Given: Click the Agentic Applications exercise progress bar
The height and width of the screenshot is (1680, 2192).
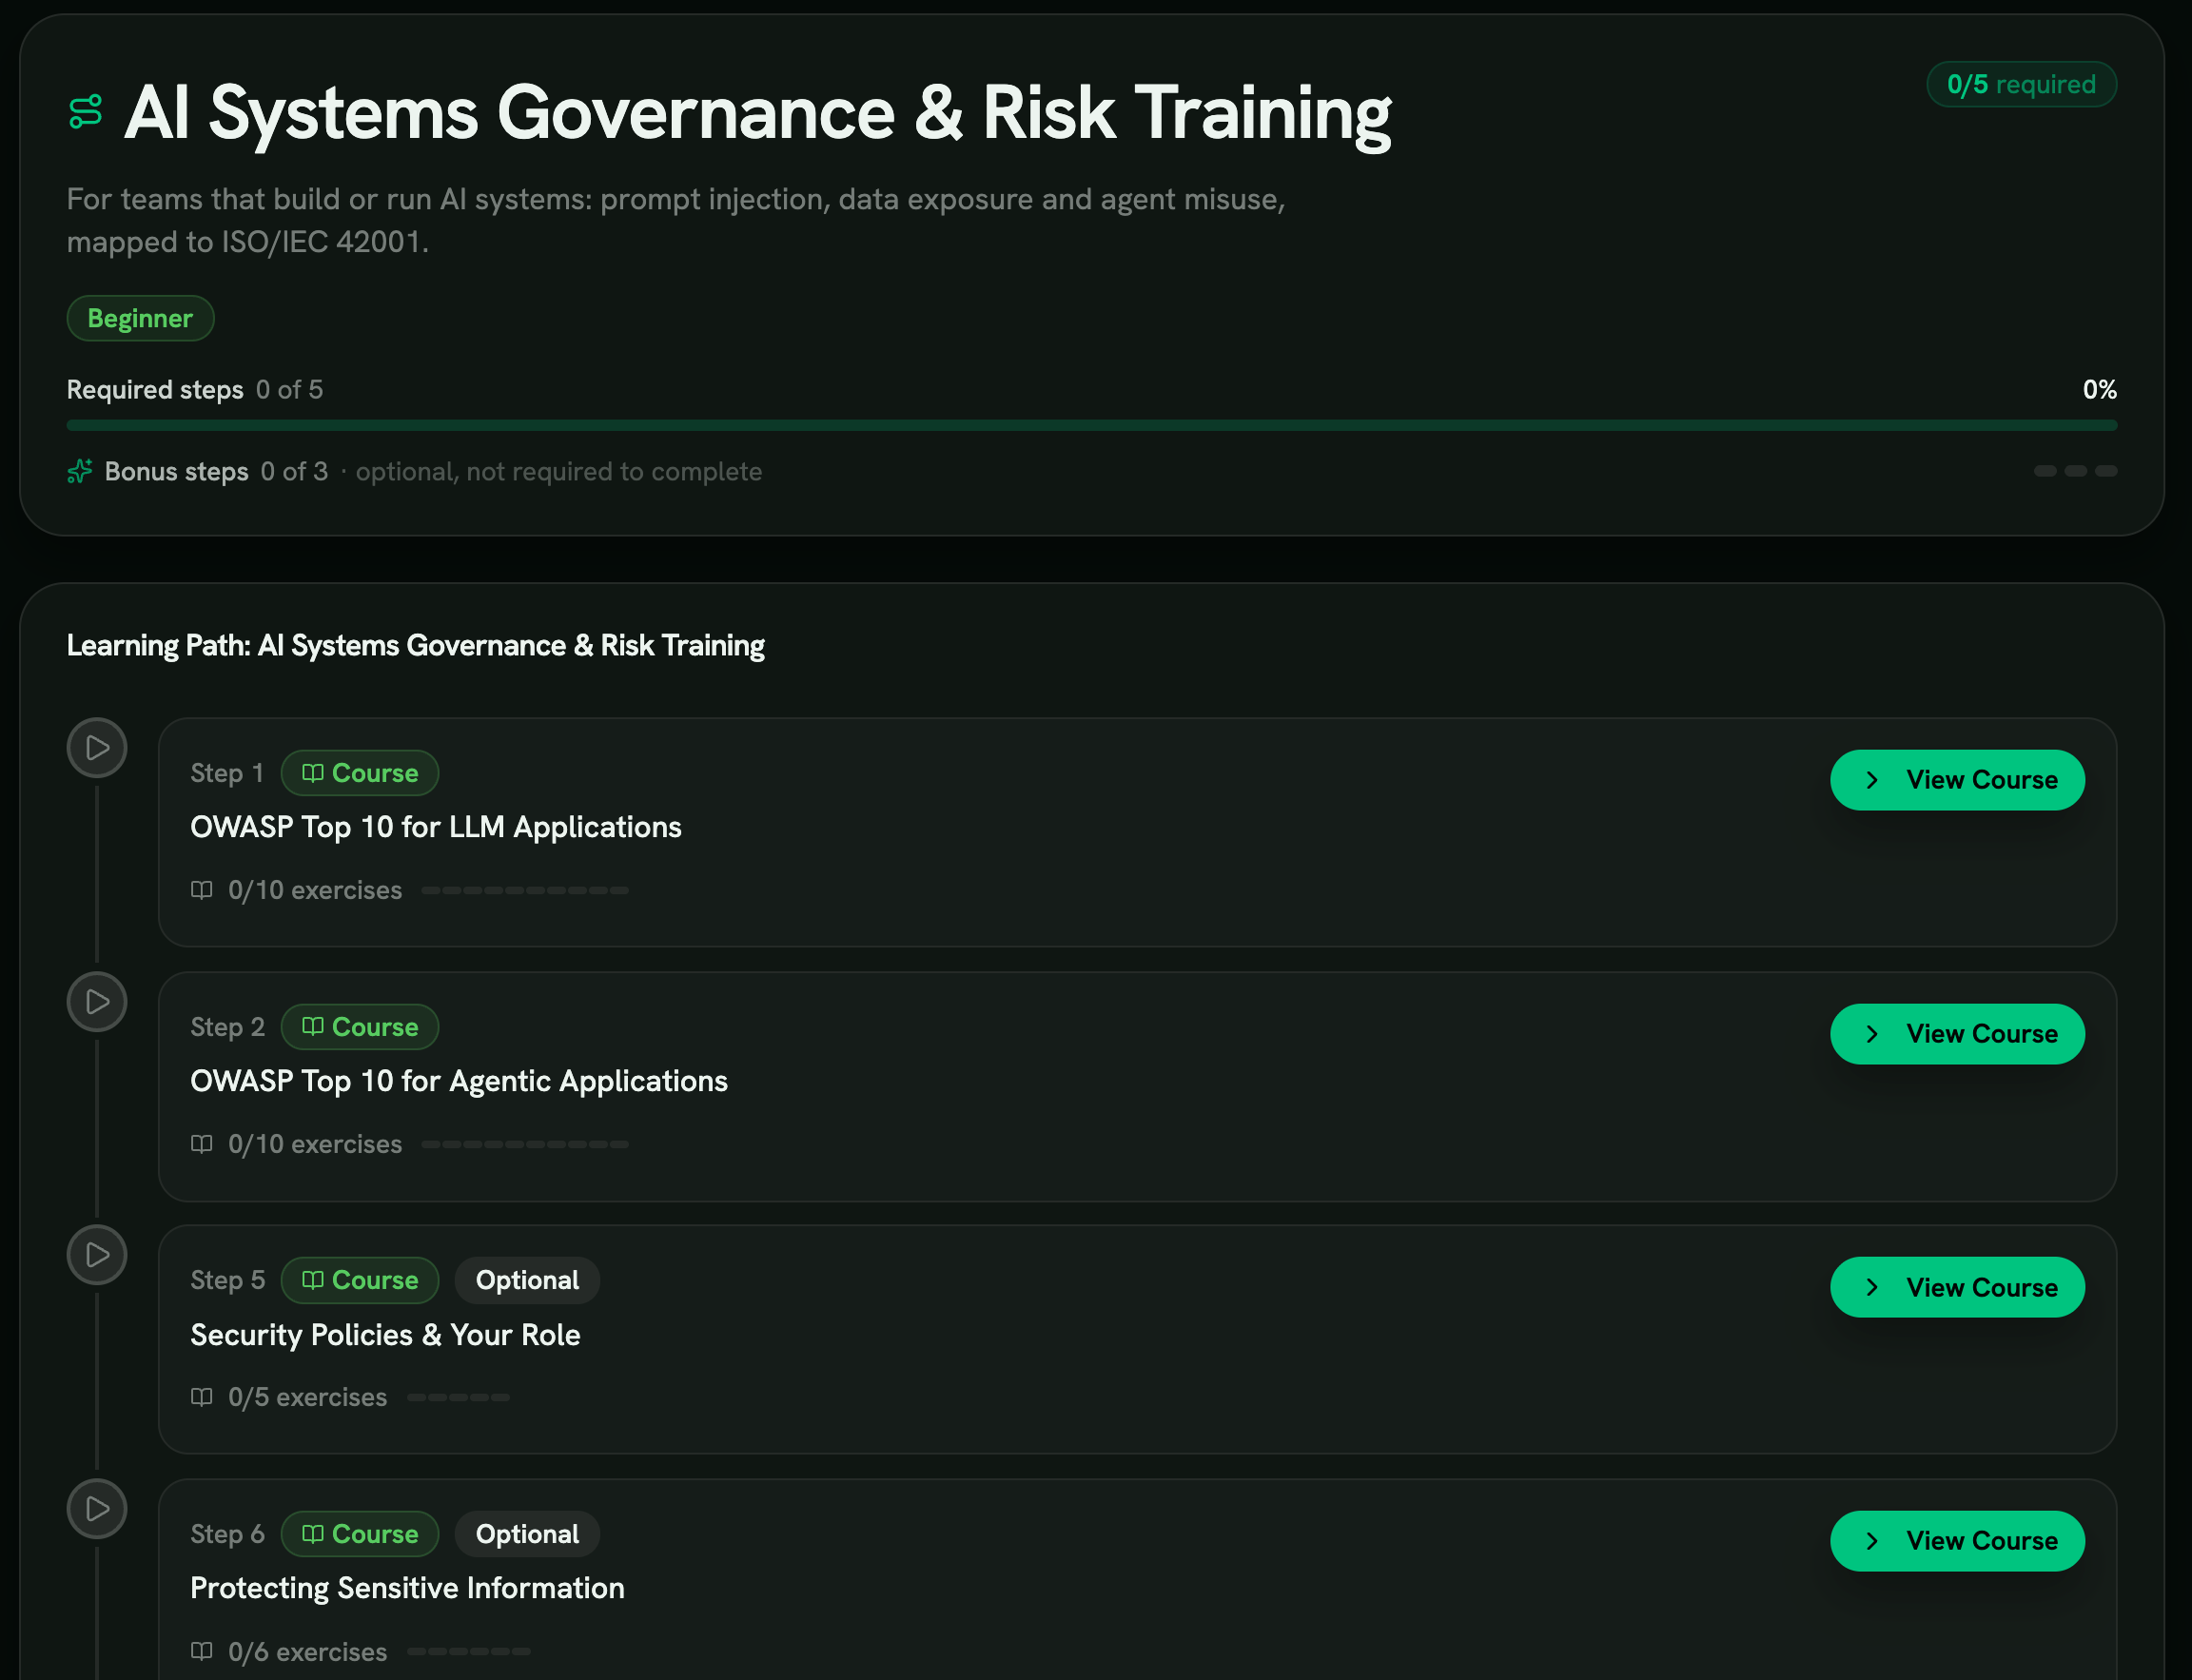Looking at the screenshot, I should [x=525, y=1144].
